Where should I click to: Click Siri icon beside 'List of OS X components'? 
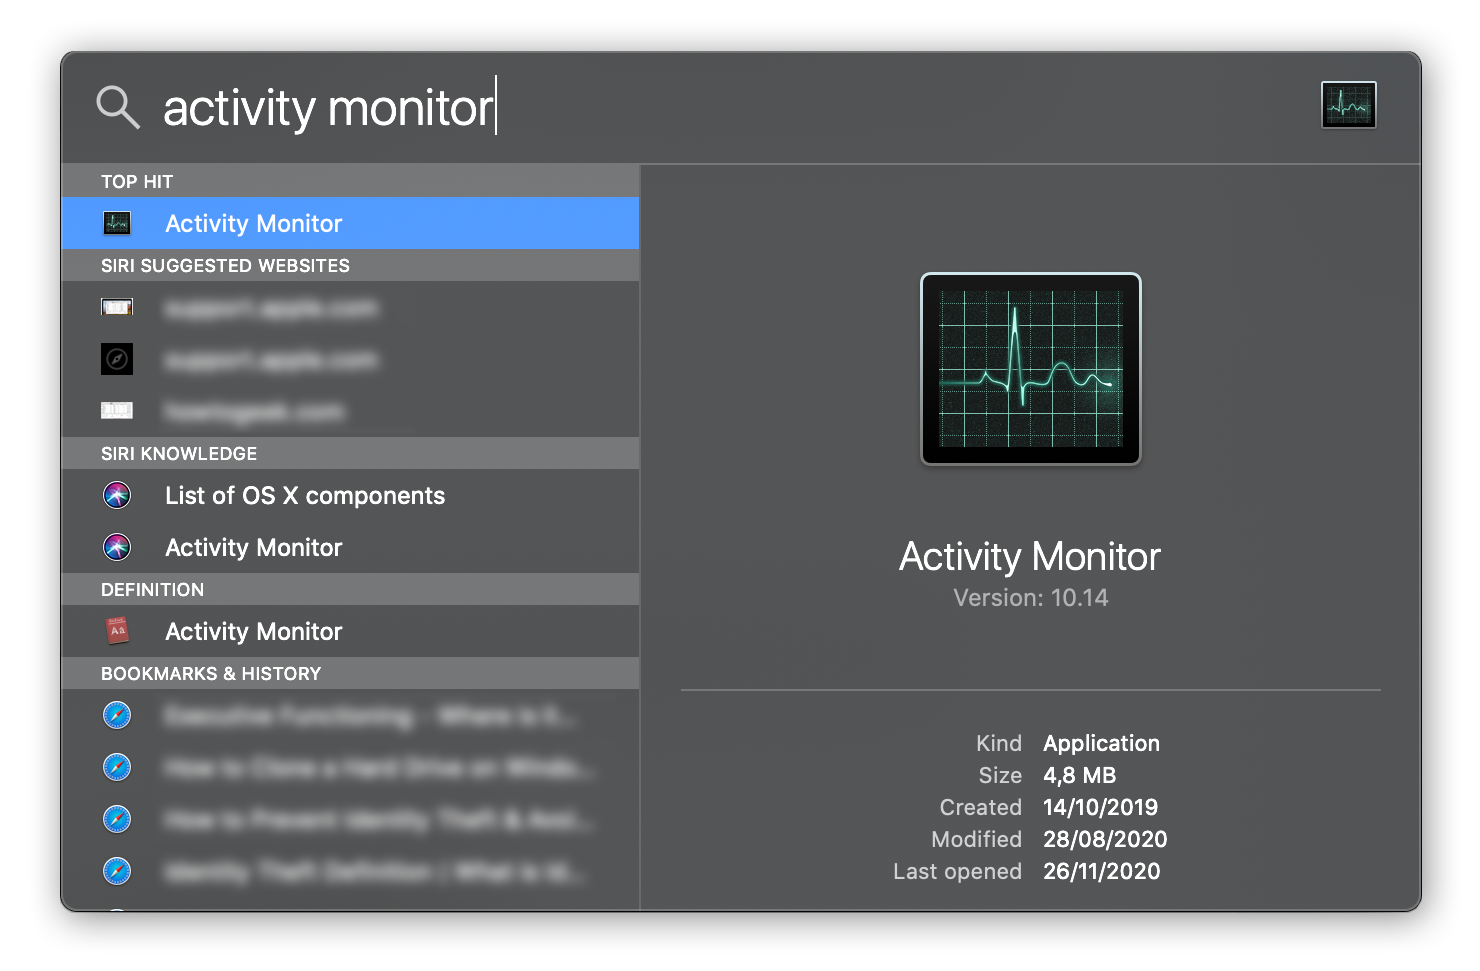click(x=117, y=495)
